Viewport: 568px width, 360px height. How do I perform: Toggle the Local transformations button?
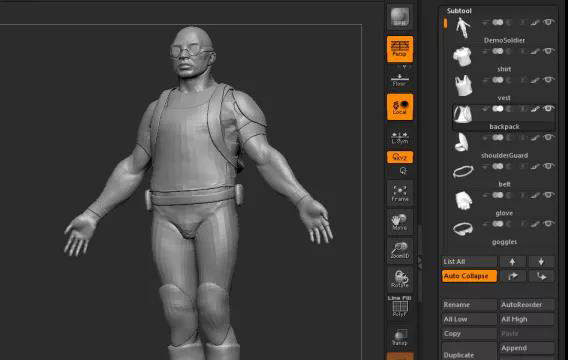[x=400, y=107]
